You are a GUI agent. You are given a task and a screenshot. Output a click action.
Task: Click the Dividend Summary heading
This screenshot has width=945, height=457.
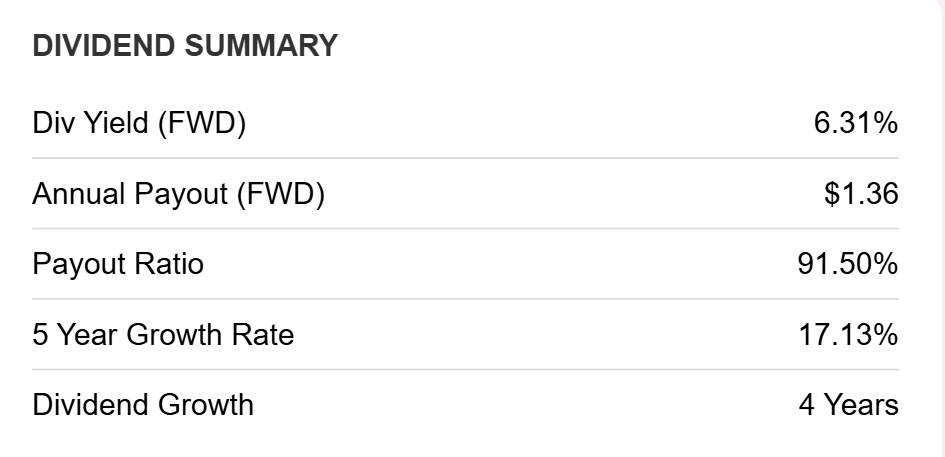click(x=185, y=46)
